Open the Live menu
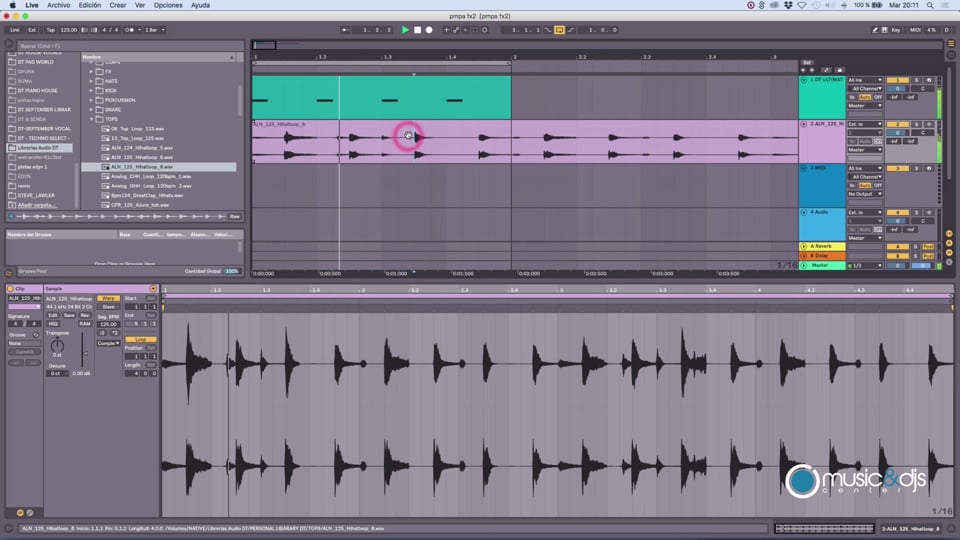 [32, 5]
